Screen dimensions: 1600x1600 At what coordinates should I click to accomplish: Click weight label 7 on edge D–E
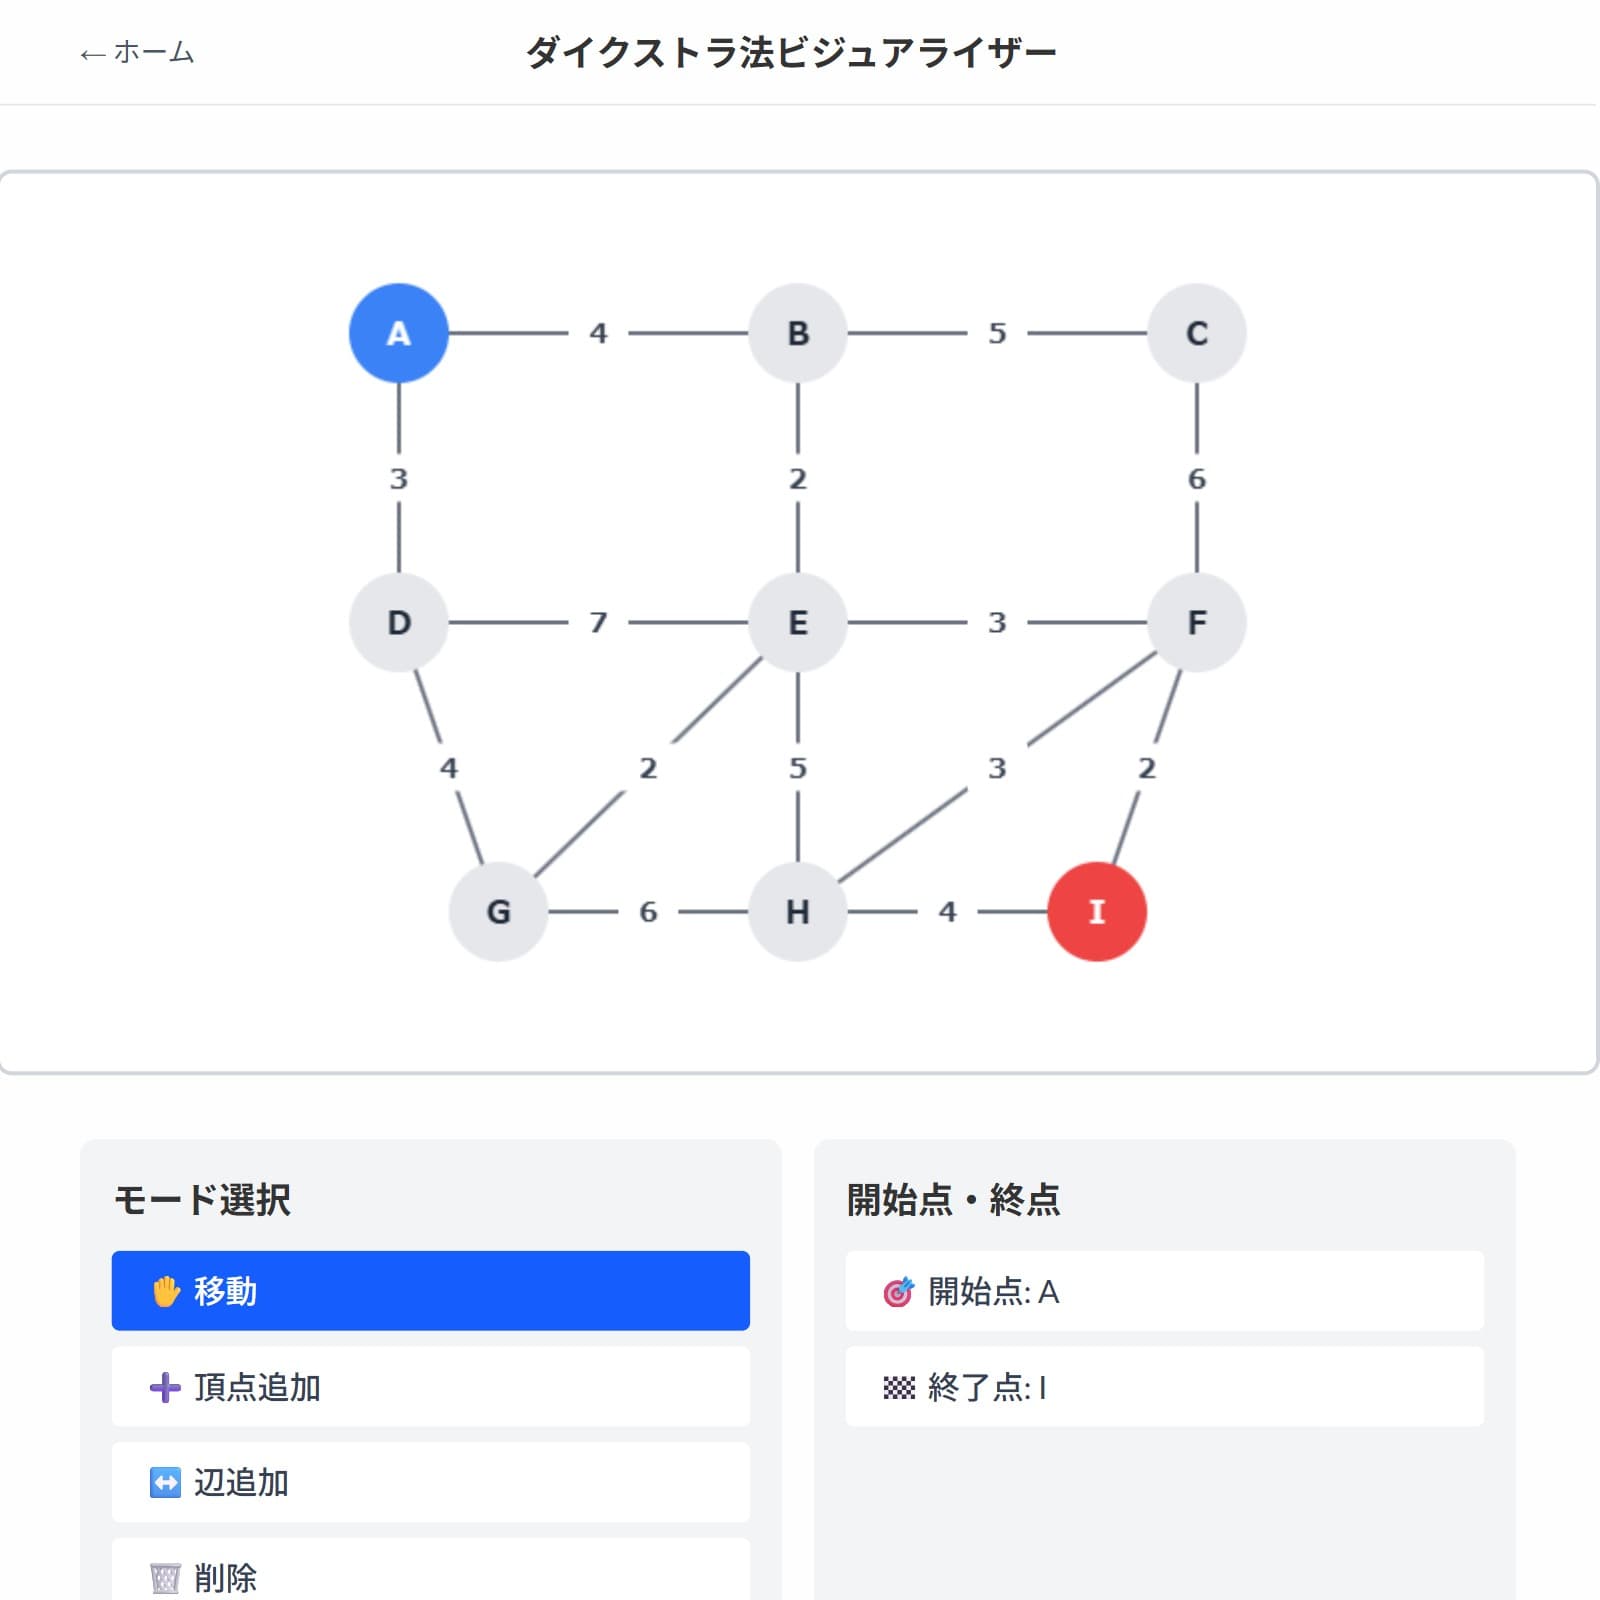tap(598, 622)
